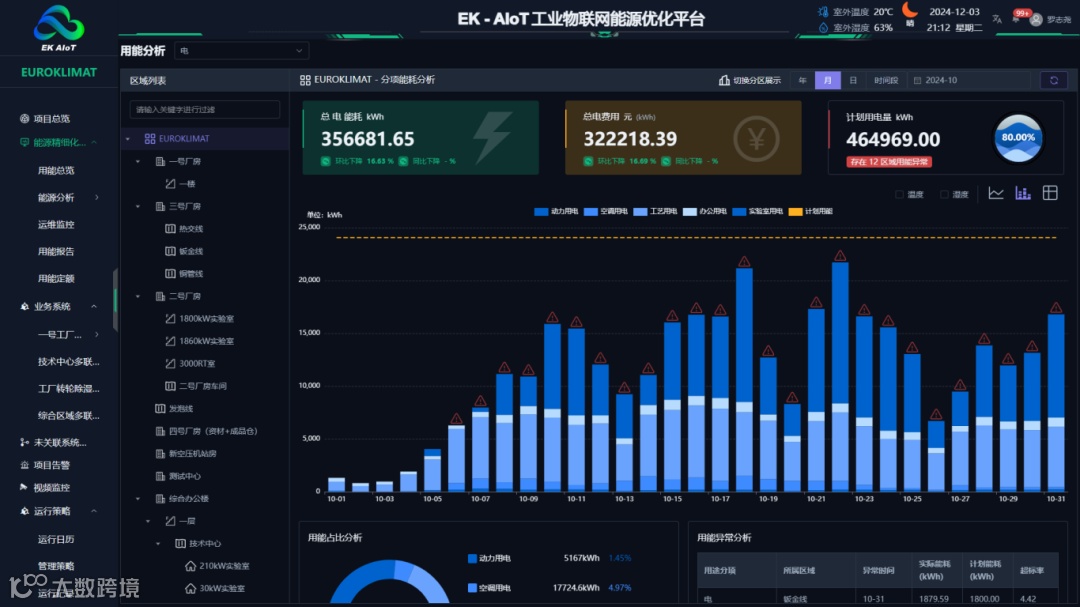This screenshot has width=1080, height=607.
Task: Select 发泡线 tree node
Action: 174,409
